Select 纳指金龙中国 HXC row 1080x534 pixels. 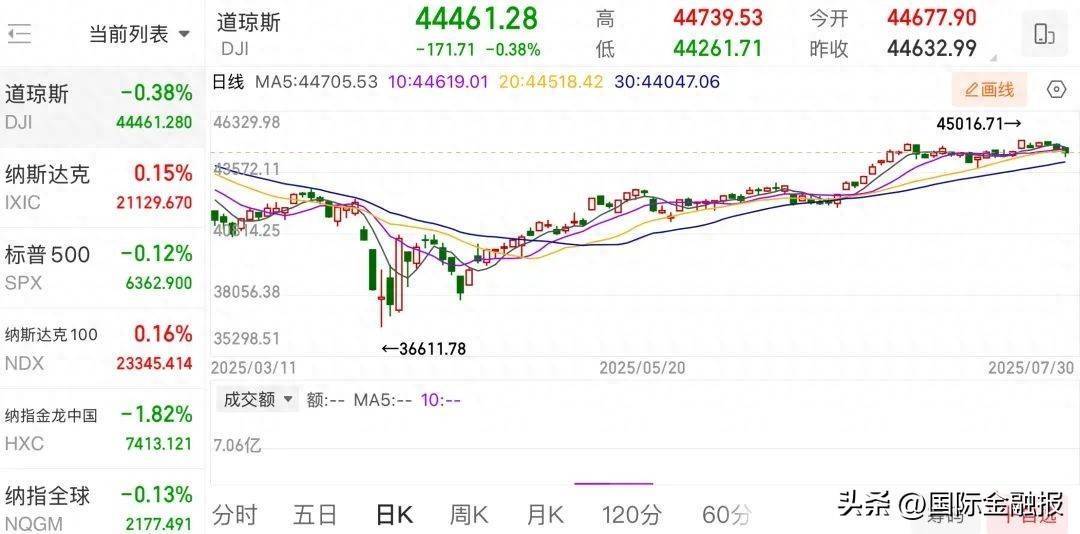coord(102,429)
